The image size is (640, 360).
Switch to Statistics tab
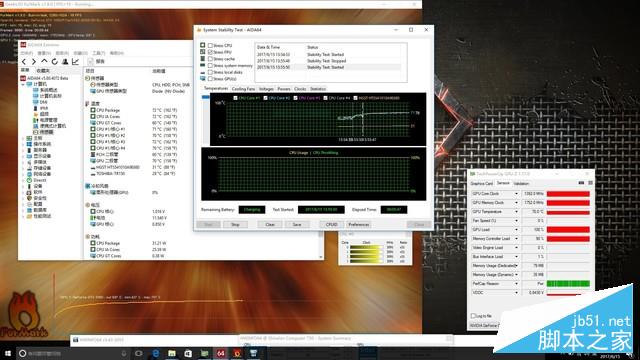point(318,89)
